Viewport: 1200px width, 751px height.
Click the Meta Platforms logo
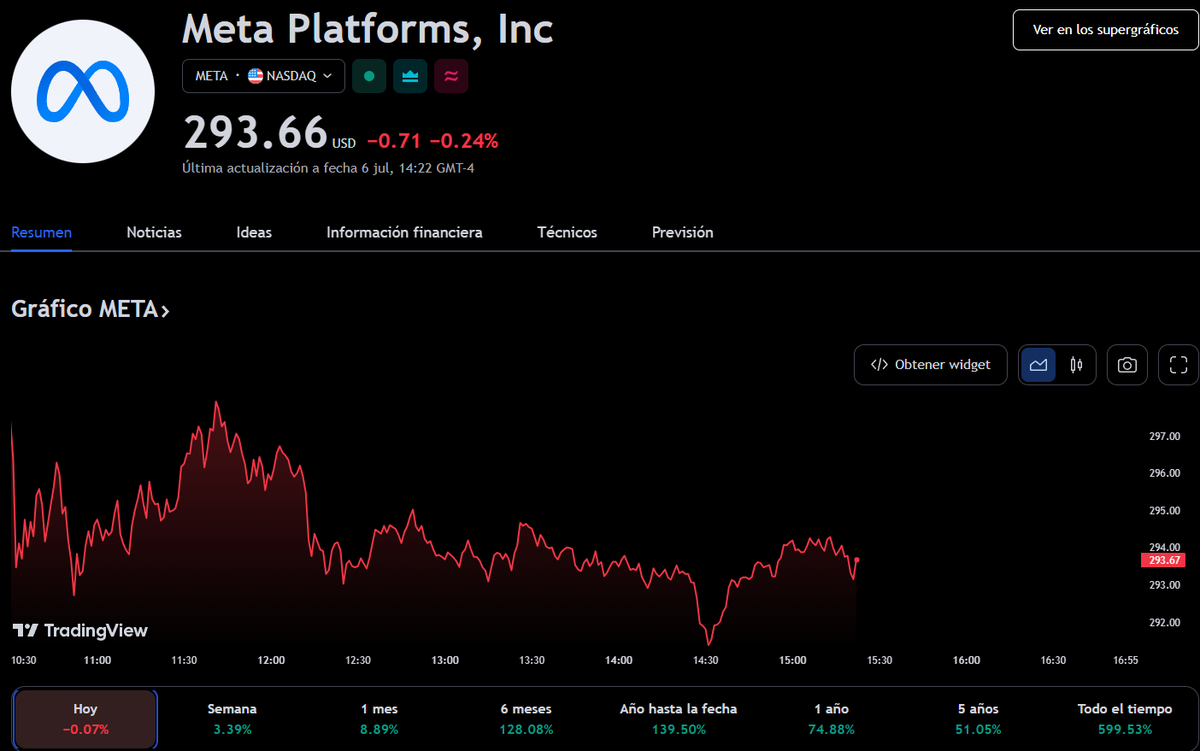tap(83, 91)
